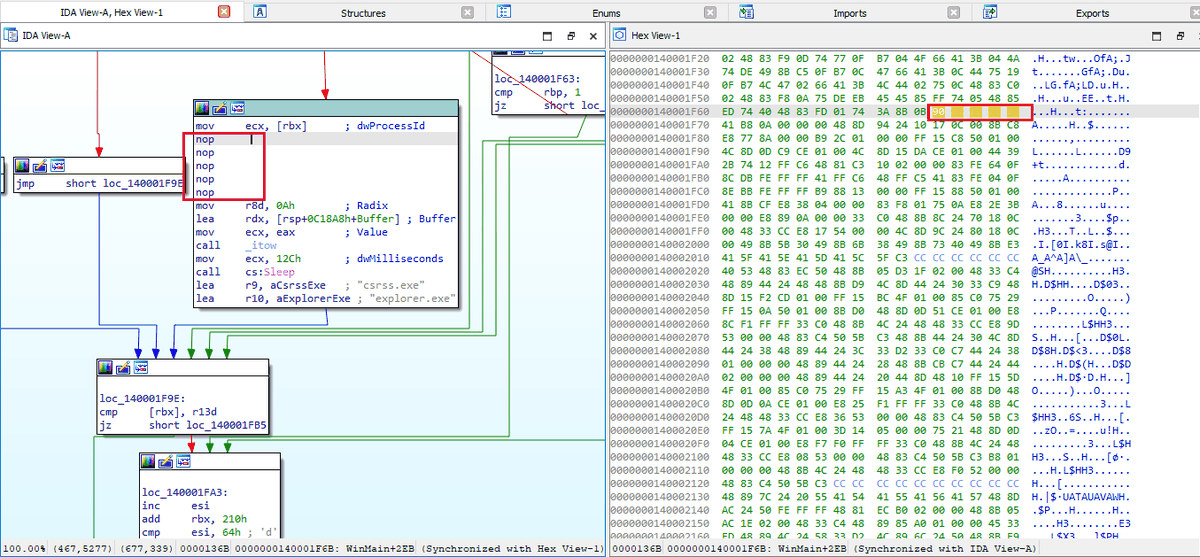The image size is (1200, 557).
Task: Click the Hex View-1 panel title icon
Action: [x=619, y=35]
